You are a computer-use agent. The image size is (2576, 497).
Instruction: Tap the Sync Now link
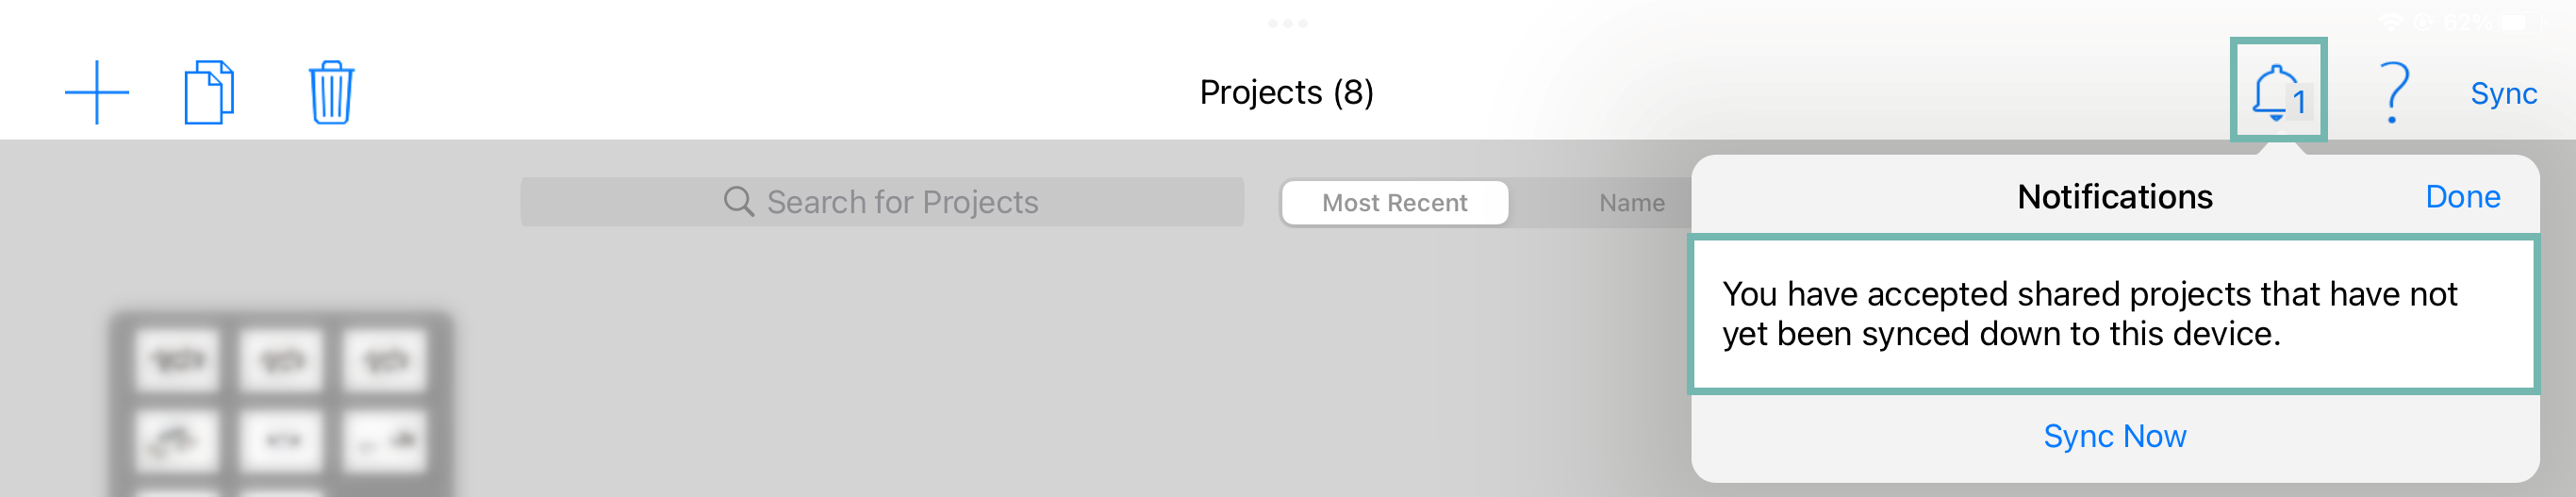[x=2114, y=436]
